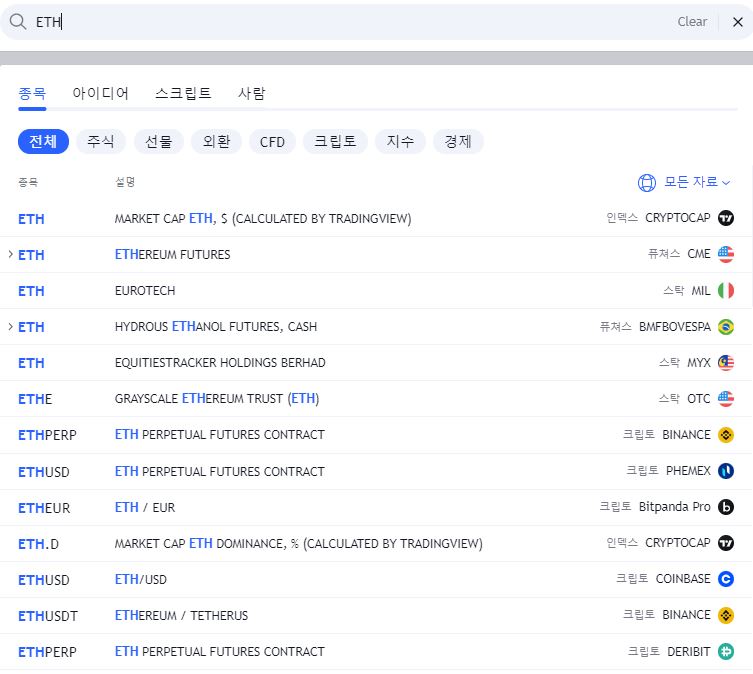Switch to the 사람 tab
The image size is (753, 674).
pos(252,93)
